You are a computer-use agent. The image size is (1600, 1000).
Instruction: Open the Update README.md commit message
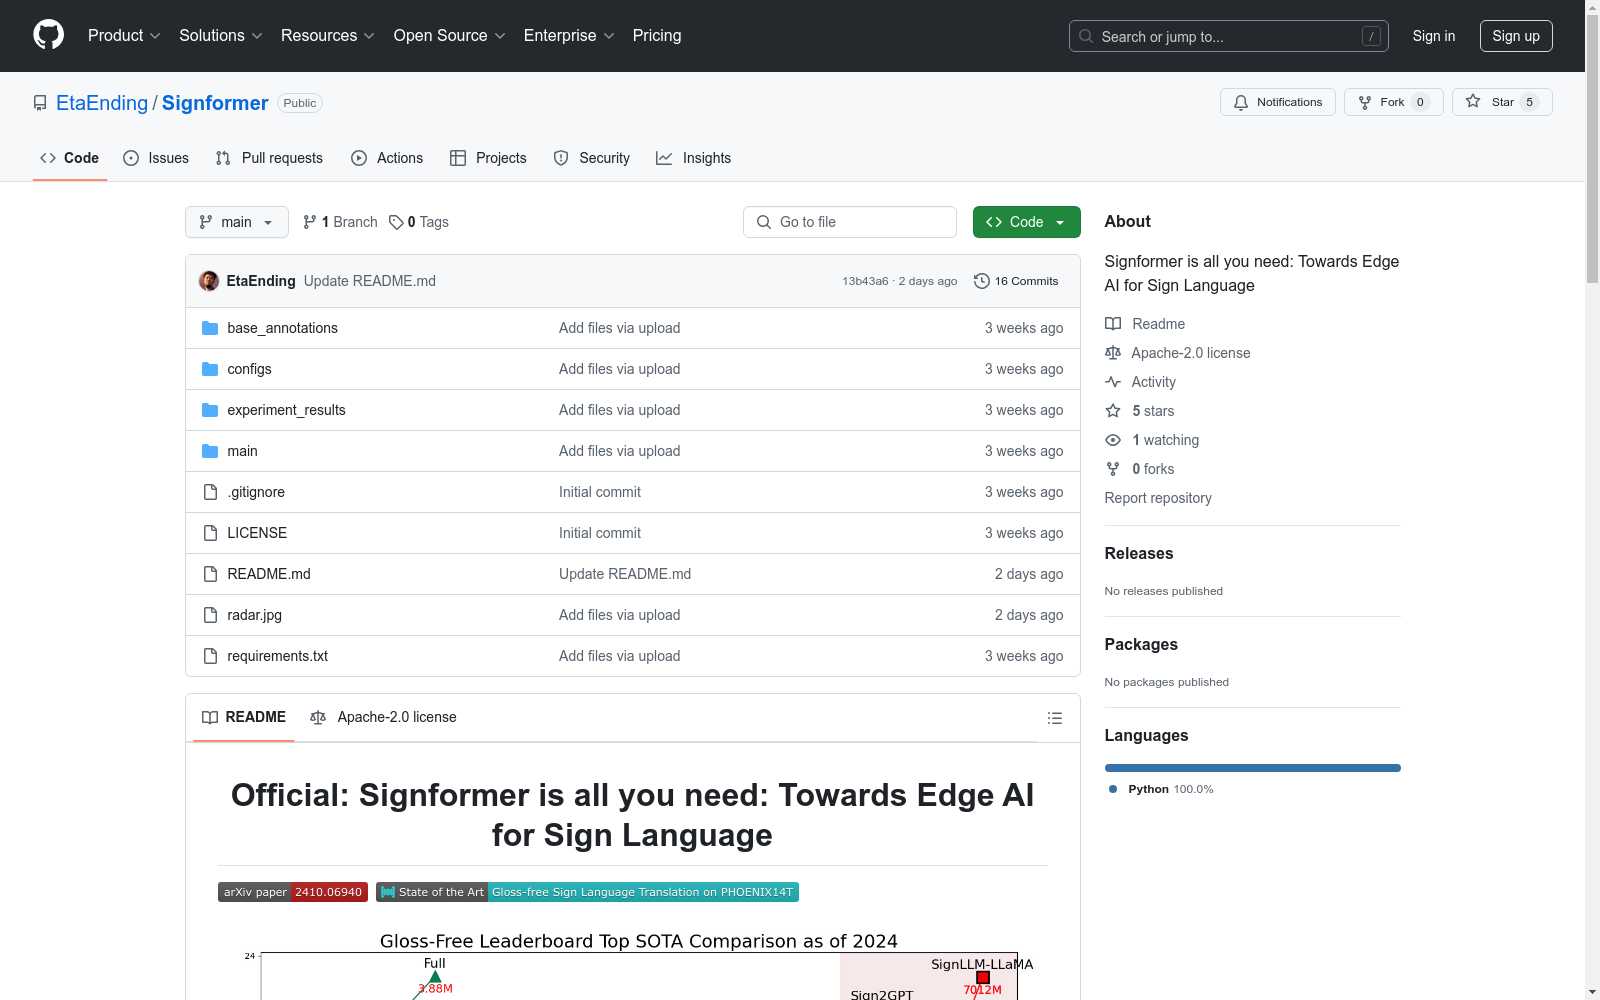point(370,281)
